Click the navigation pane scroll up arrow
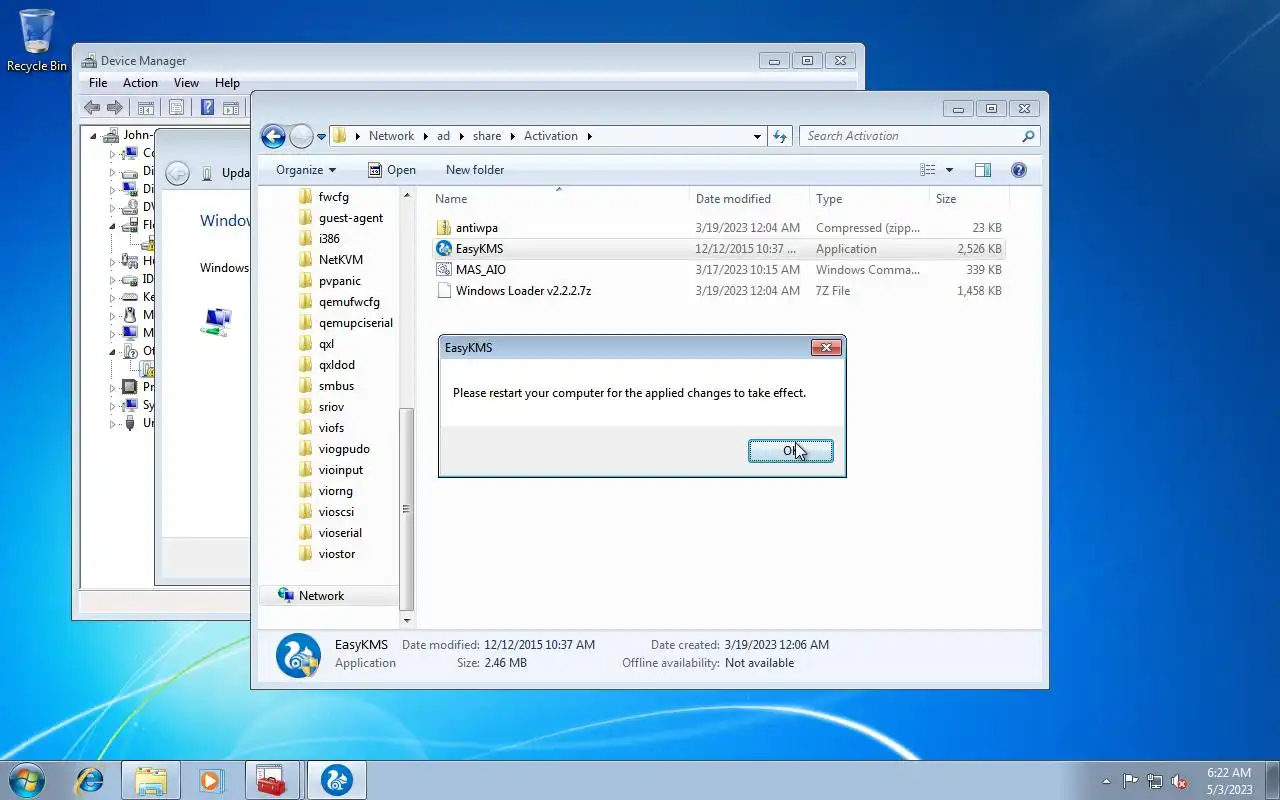Screen dimensions: 1280x800 406,194
